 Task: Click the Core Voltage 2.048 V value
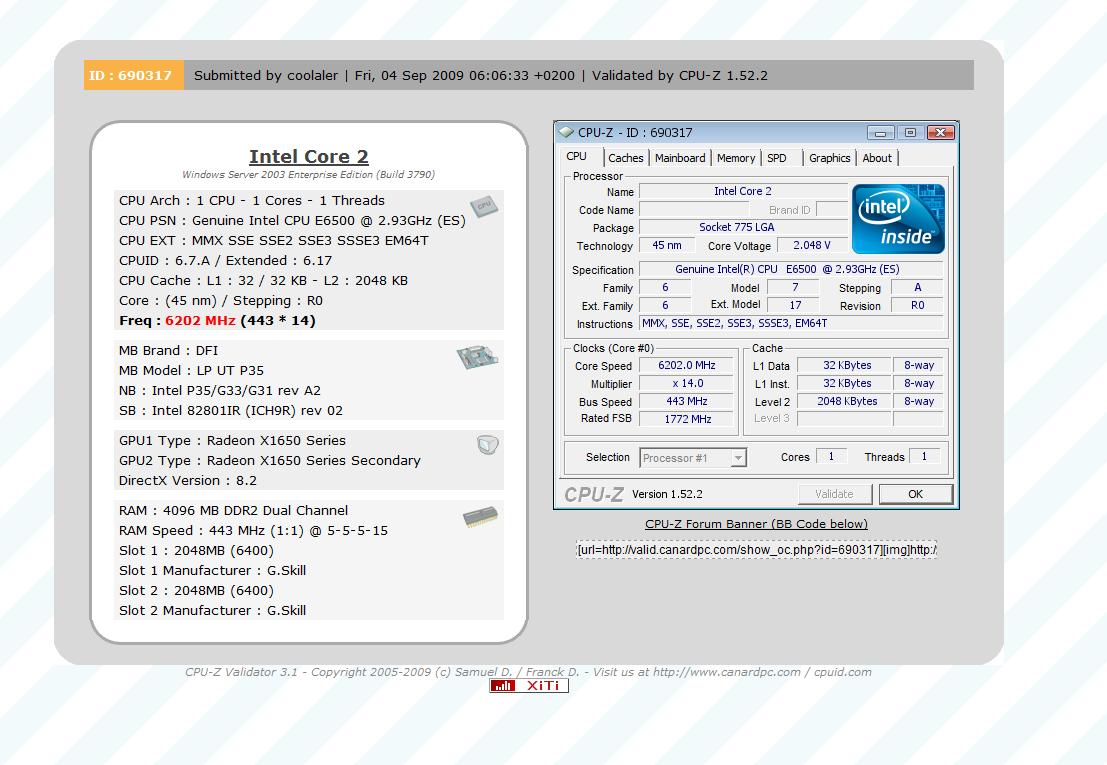812,246
